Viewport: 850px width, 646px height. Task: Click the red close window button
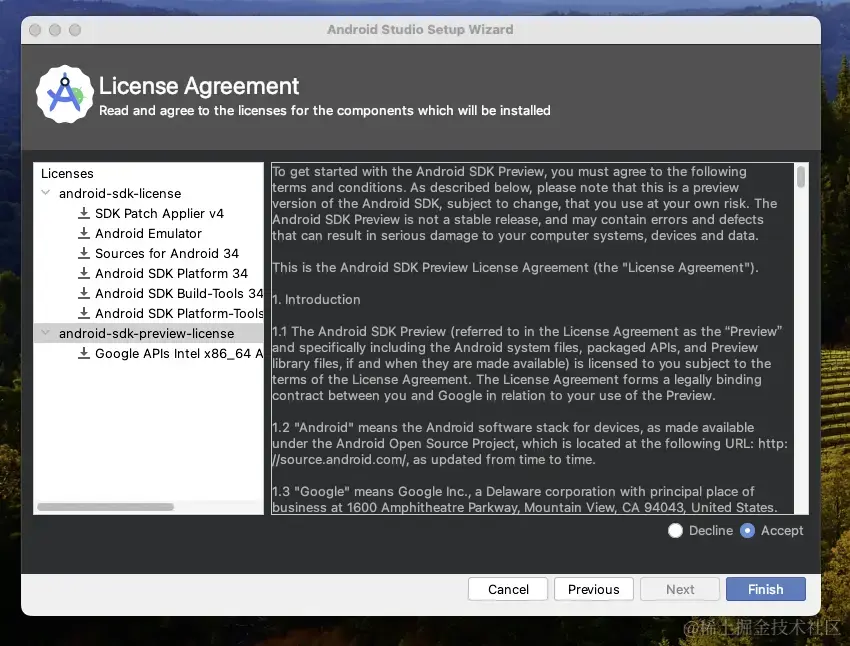click(35, 30)
